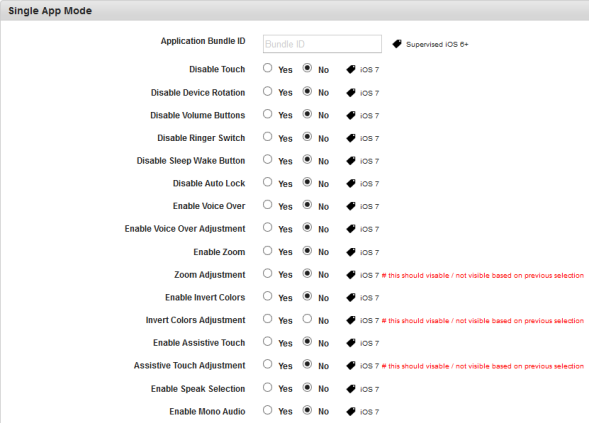Set Enable Voice Over to Yes

(267, 205)
